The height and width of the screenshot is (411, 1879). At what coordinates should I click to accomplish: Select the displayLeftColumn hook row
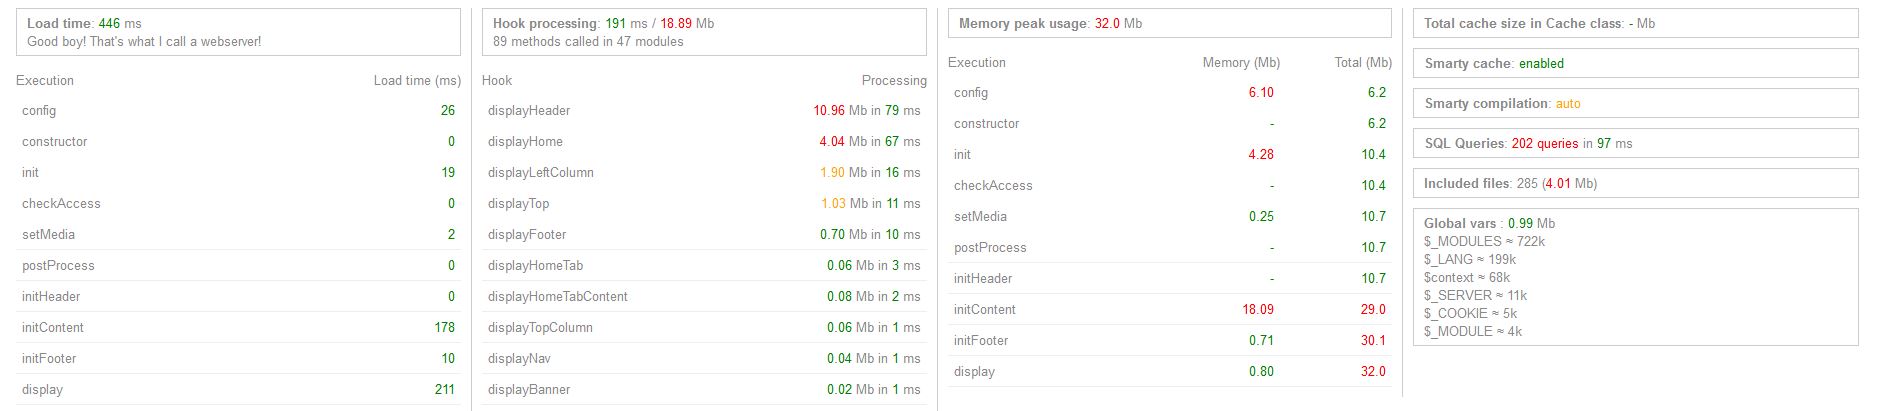tap(704, 172)
